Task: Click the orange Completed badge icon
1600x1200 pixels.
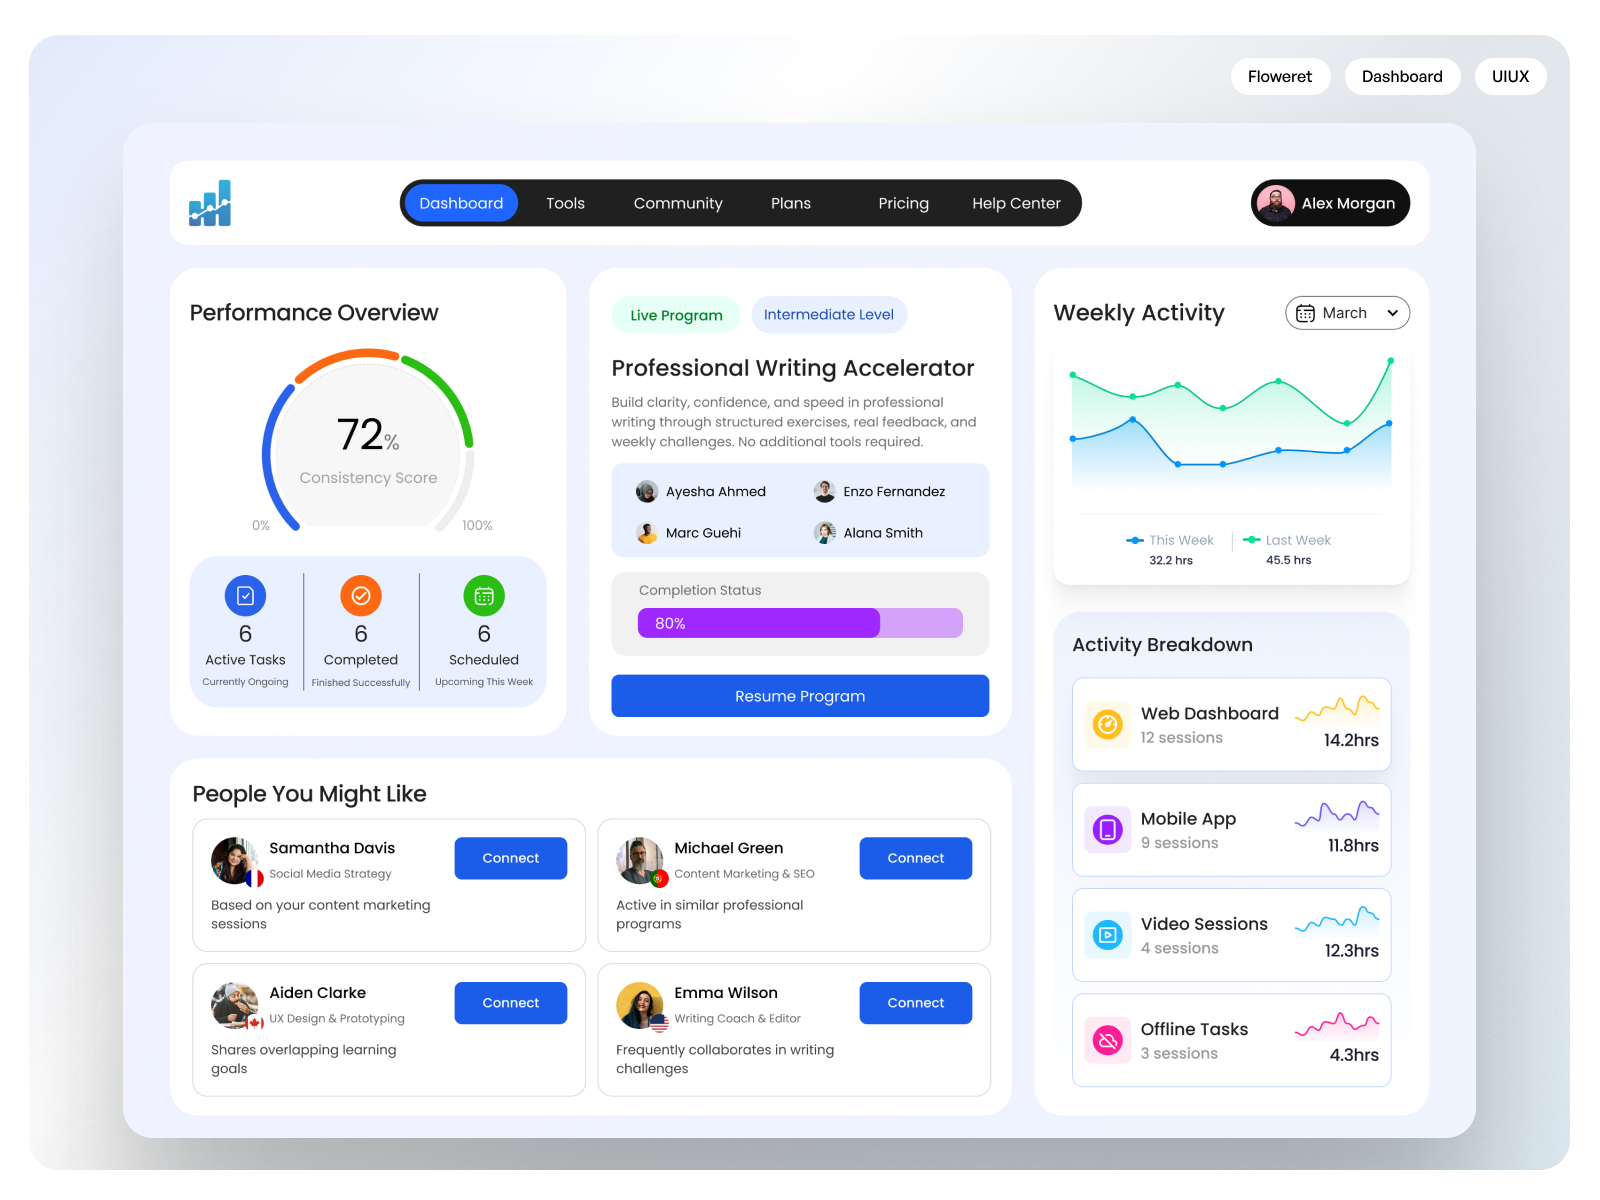Action: tap(360, 596)
